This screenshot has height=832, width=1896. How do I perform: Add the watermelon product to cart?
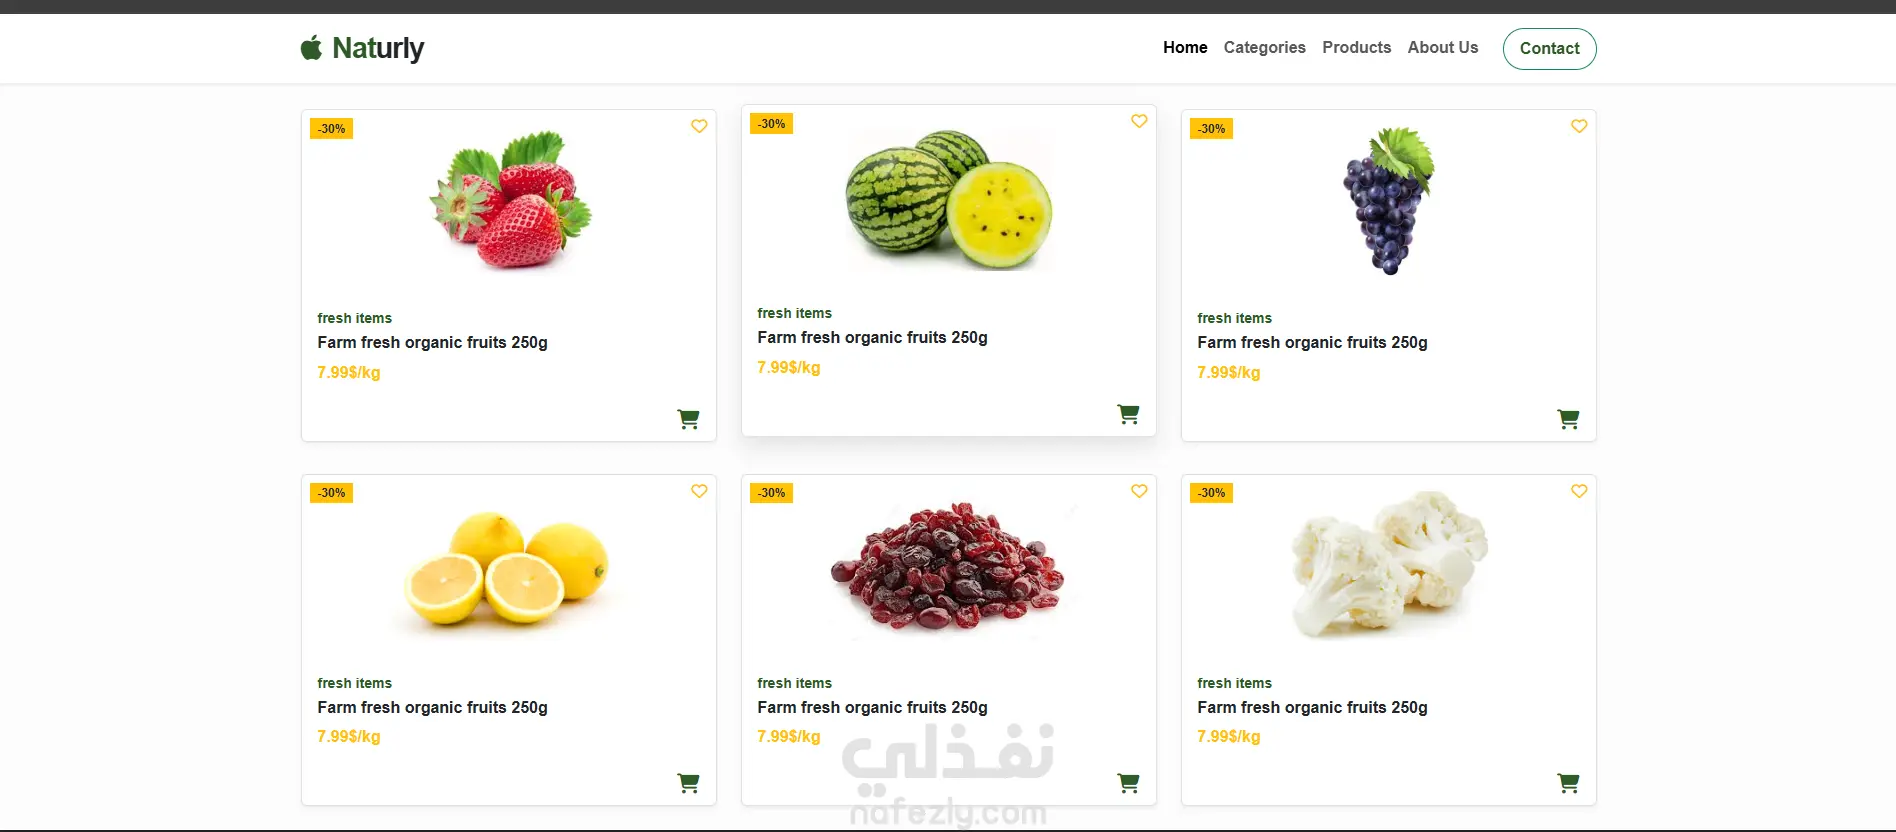pos(1128,414)
